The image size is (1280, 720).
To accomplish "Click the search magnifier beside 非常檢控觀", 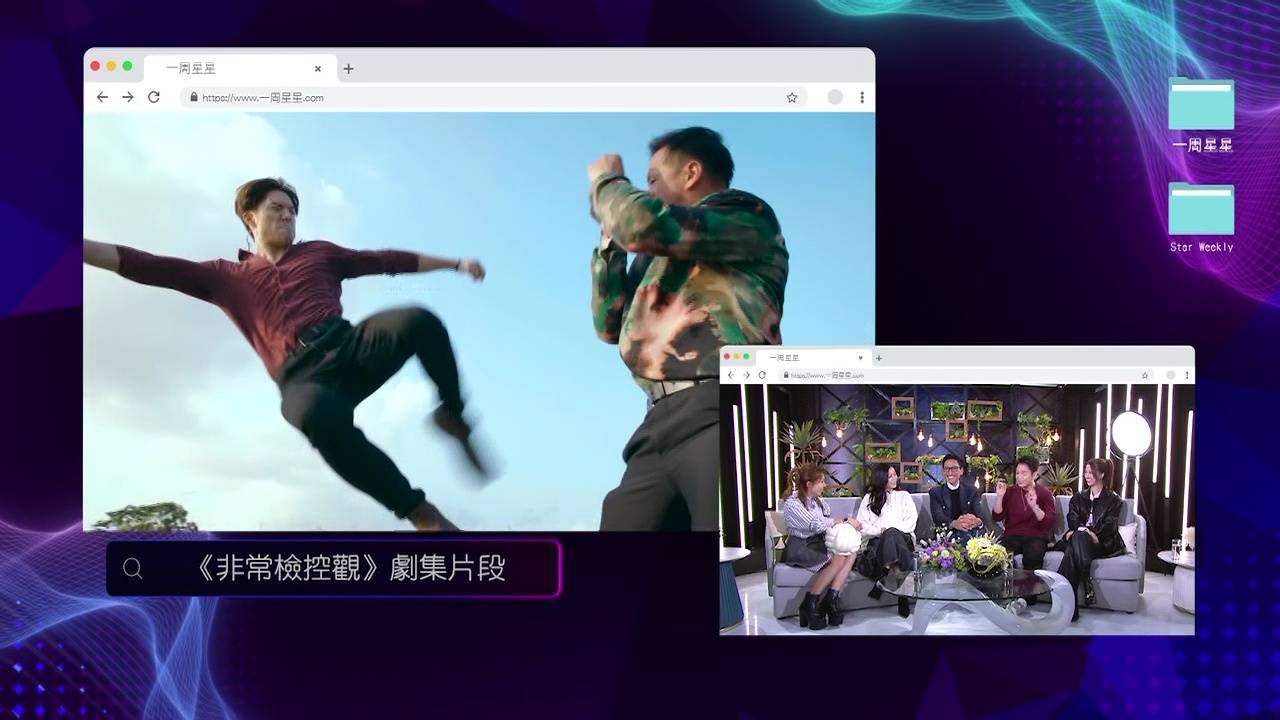I will pyautogui.click(x=133, y=569).
